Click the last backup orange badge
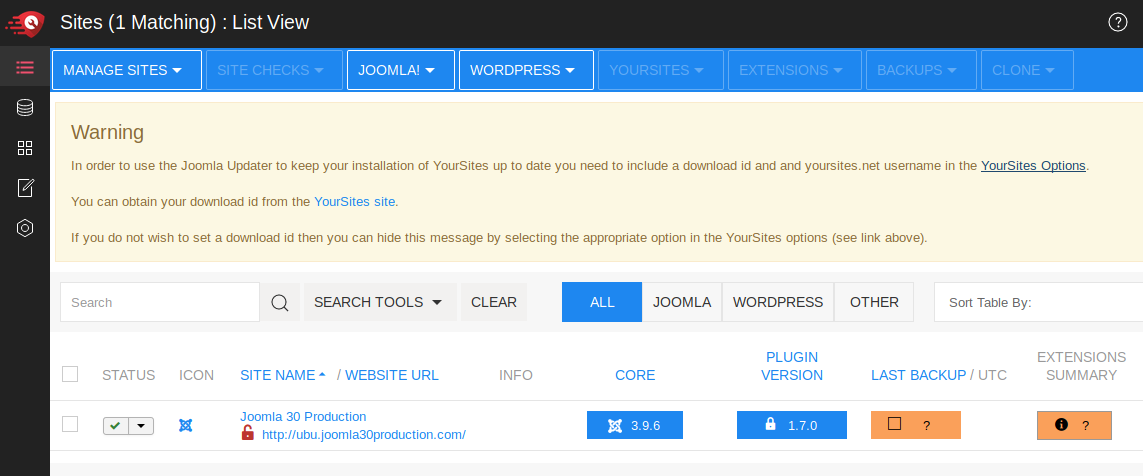 916,425
